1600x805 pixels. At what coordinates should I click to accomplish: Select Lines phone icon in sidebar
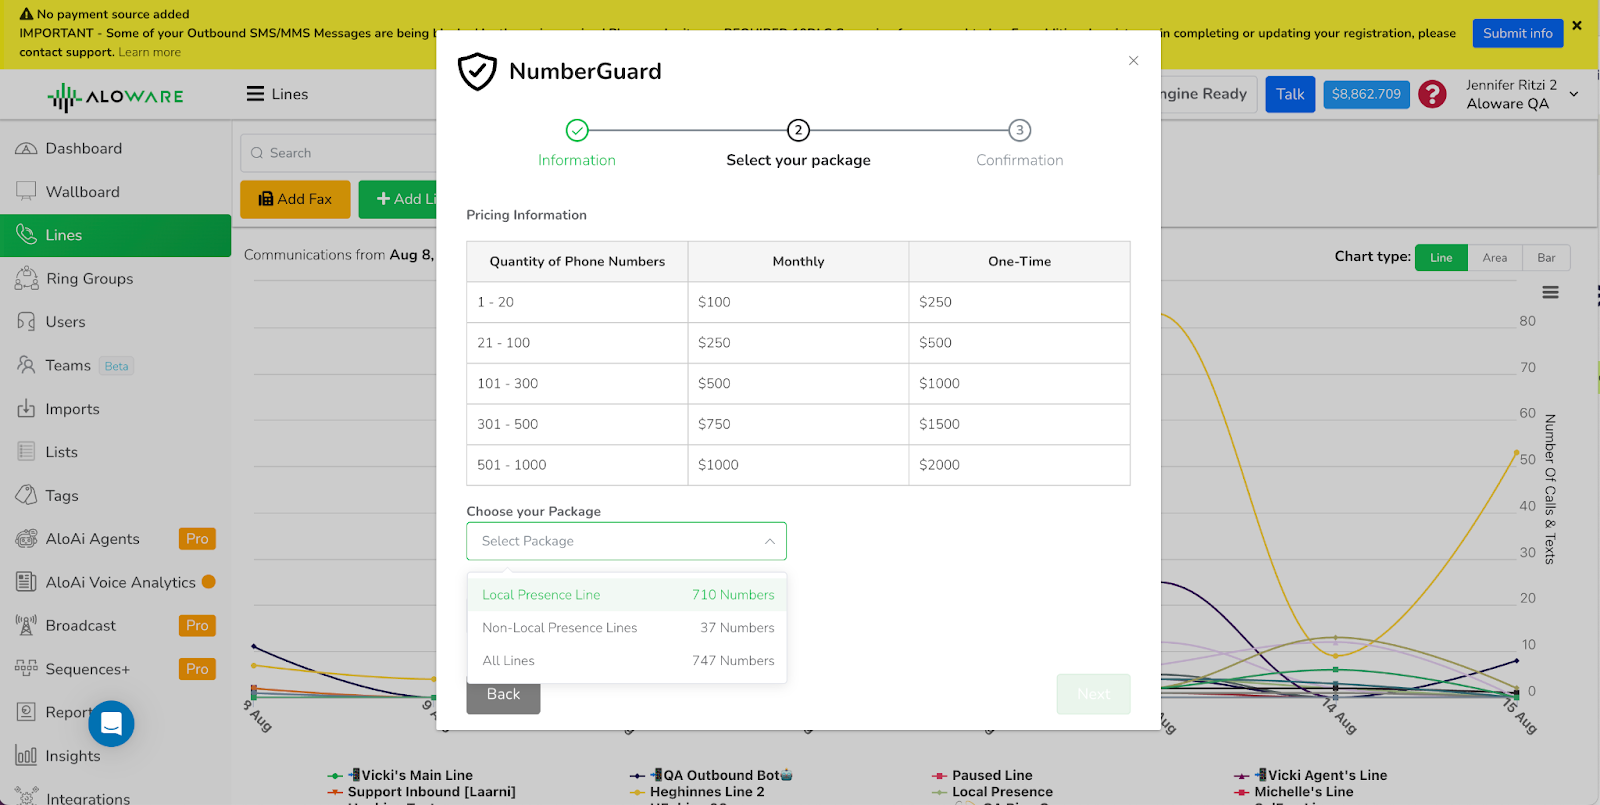tap(26, 234)
